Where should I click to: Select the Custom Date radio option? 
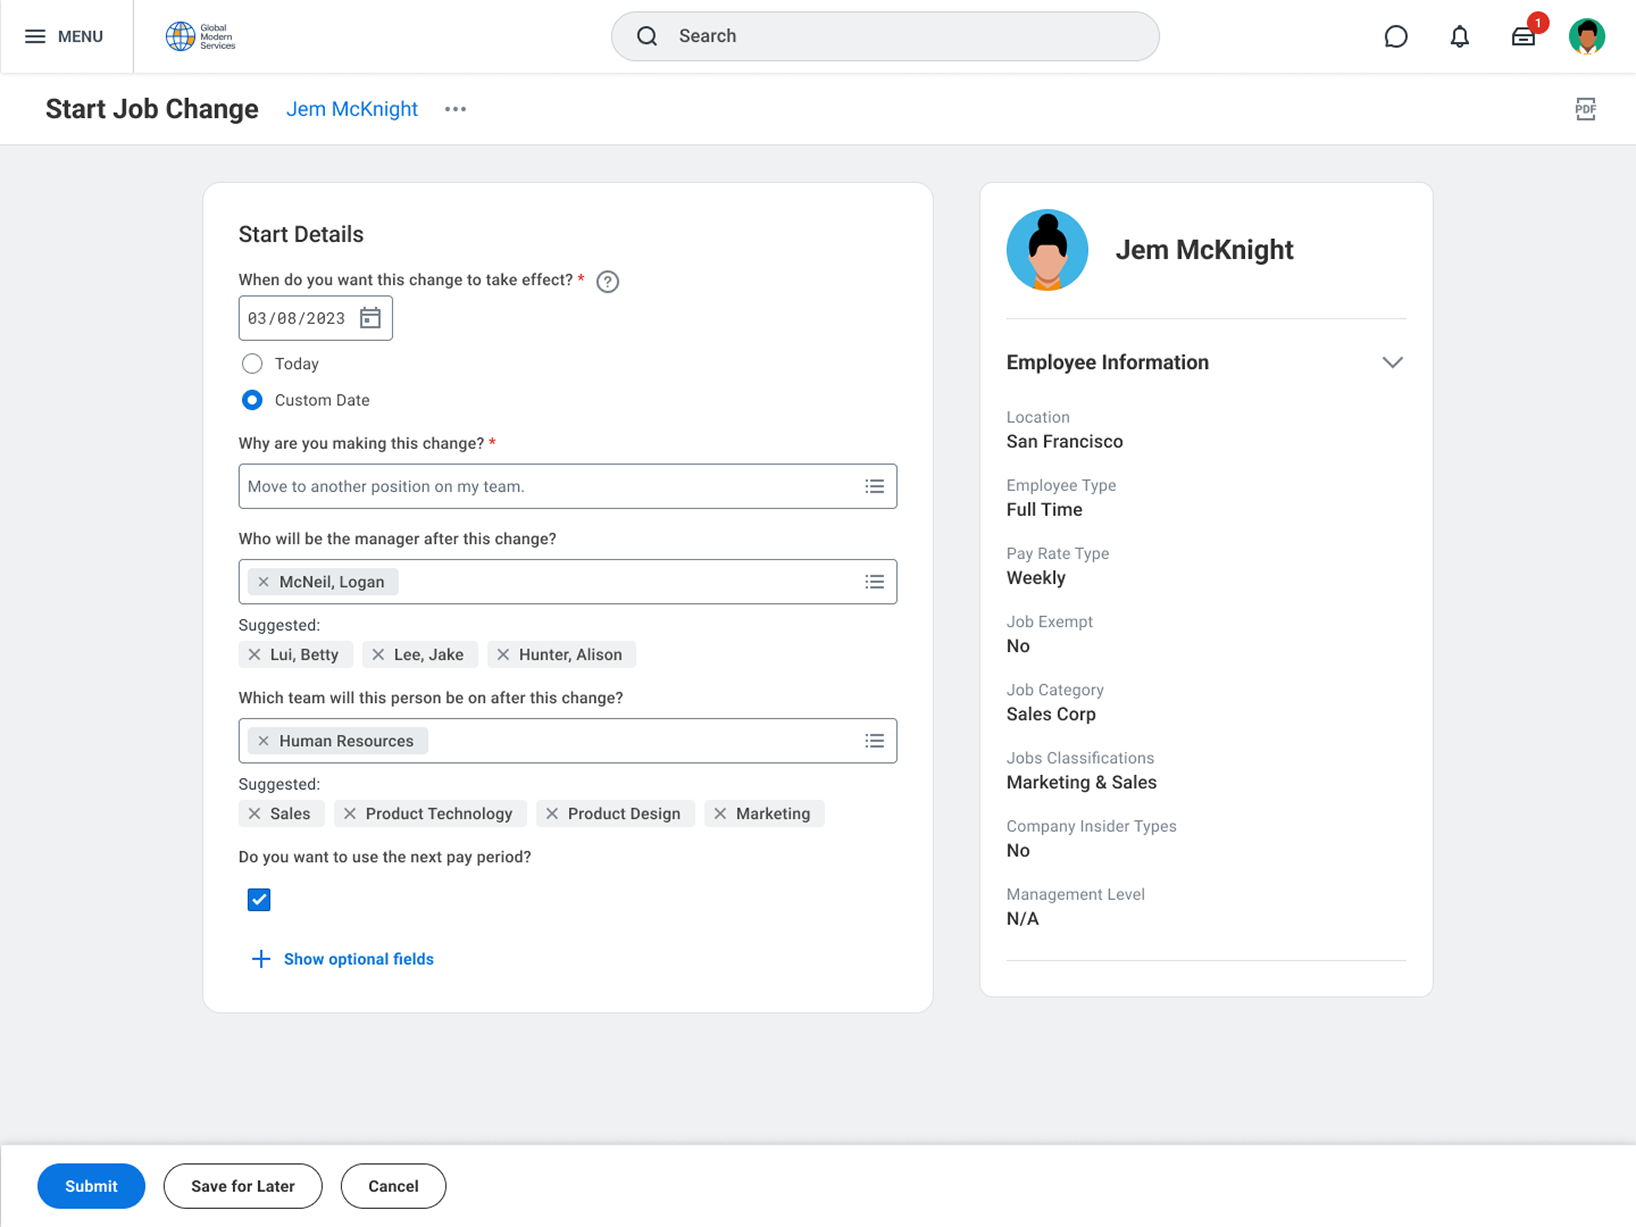(x=252, y=400)
